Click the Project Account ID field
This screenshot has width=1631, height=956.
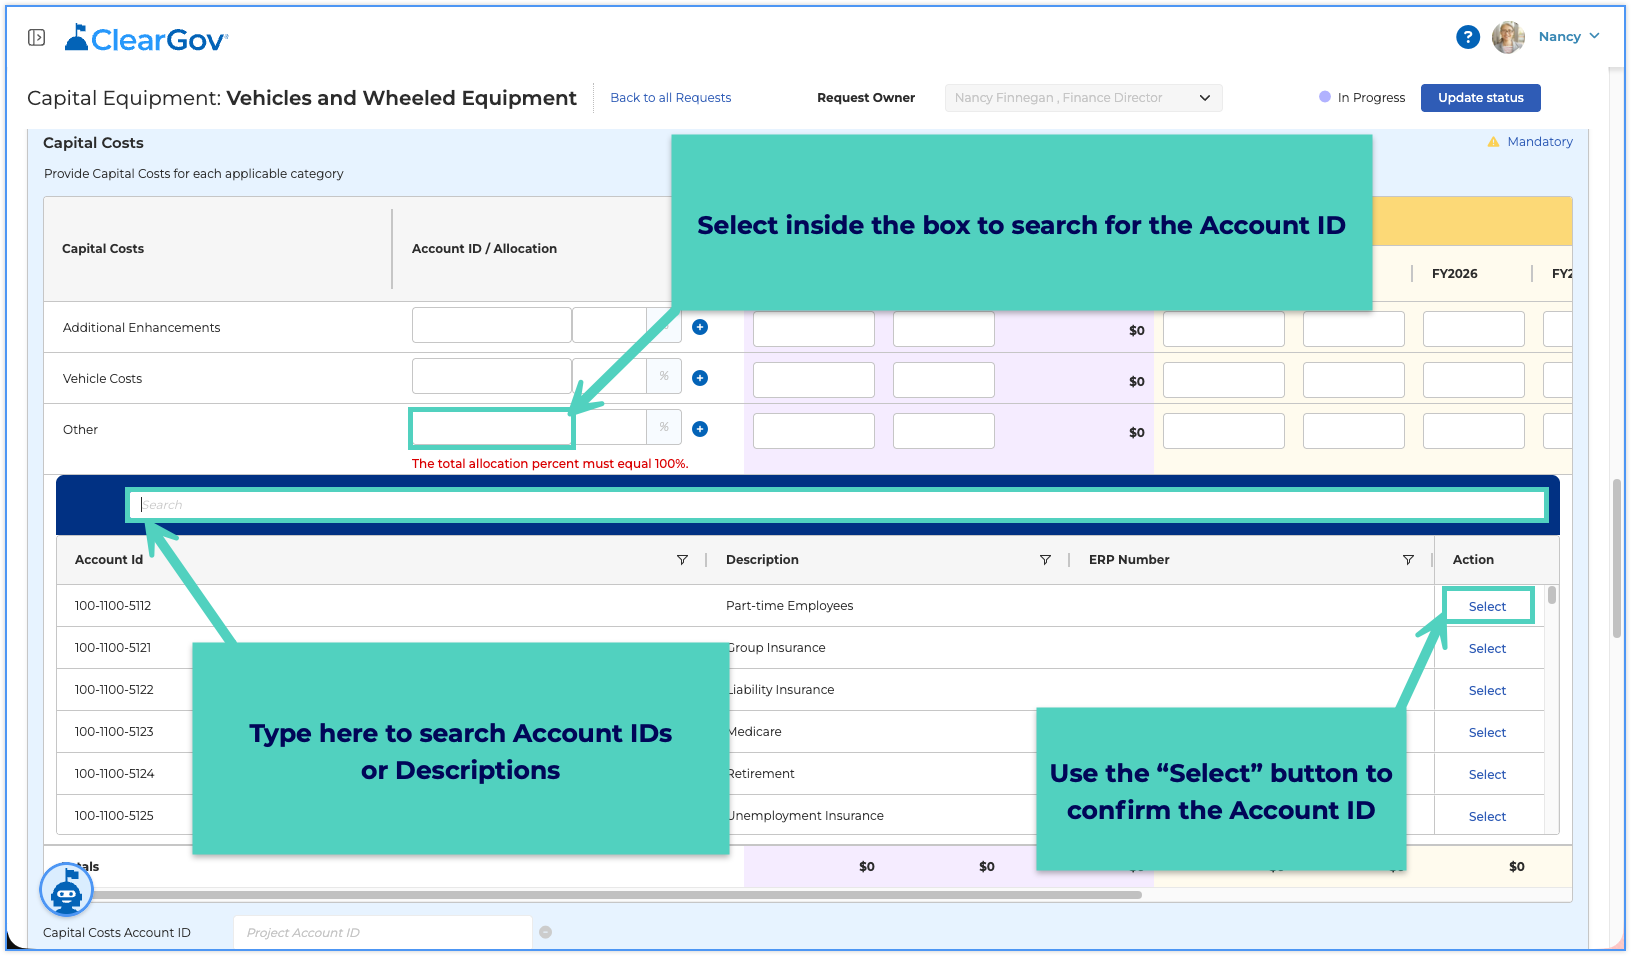383,932
